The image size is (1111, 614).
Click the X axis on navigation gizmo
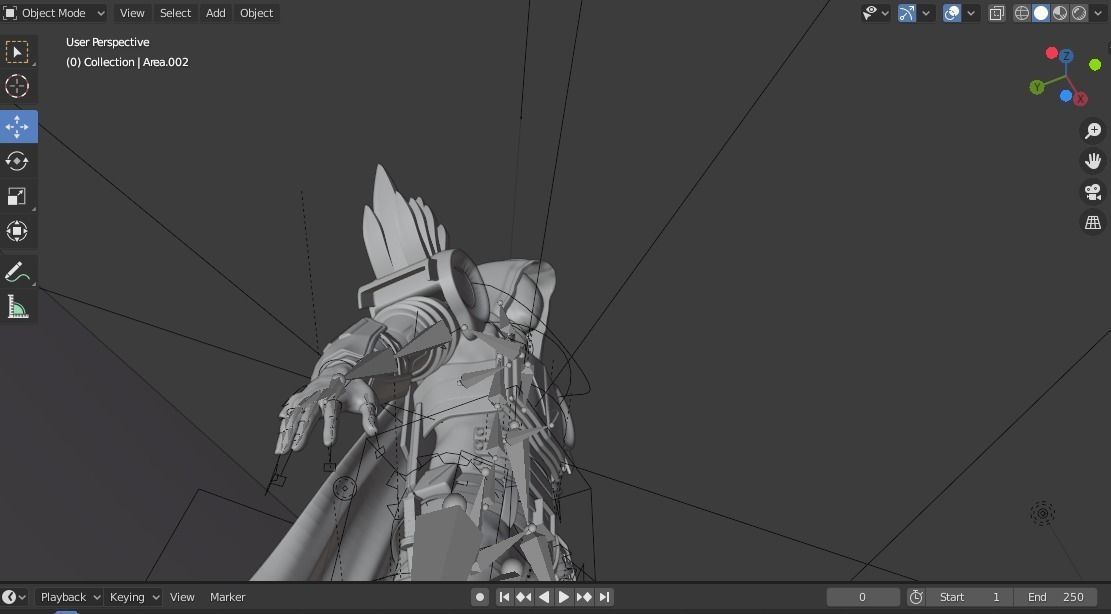tap(1081, 99)
